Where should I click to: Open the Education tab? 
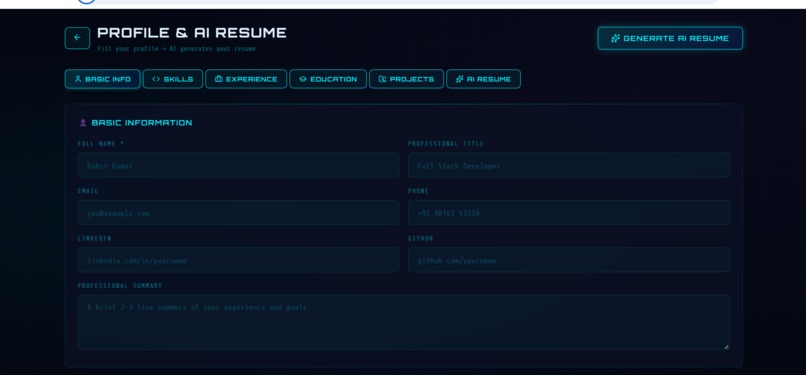pos(328,79)
